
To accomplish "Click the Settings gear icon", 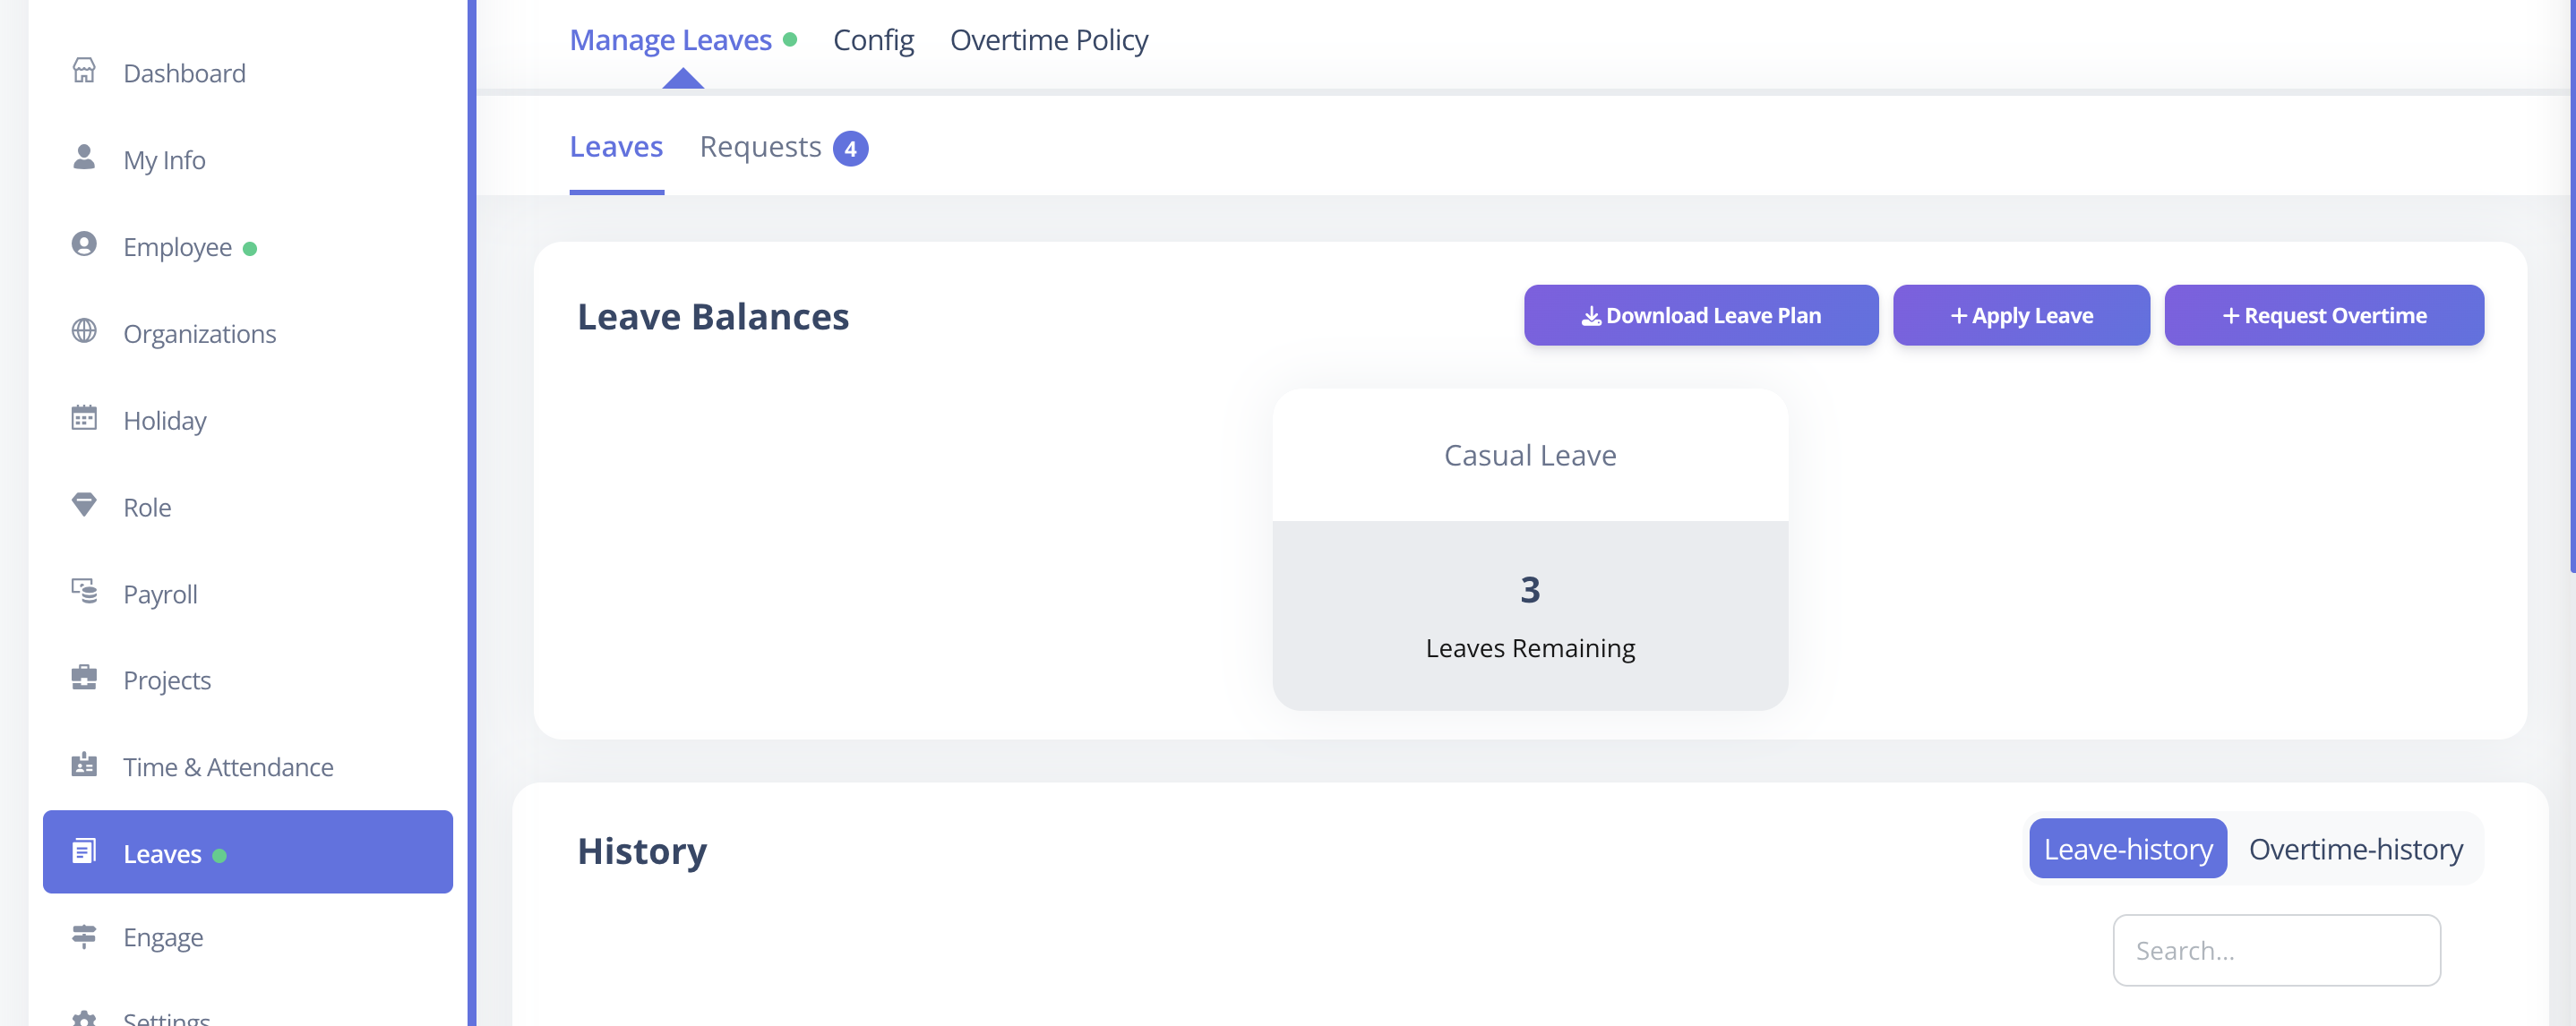I will (x=84, y=1017).
